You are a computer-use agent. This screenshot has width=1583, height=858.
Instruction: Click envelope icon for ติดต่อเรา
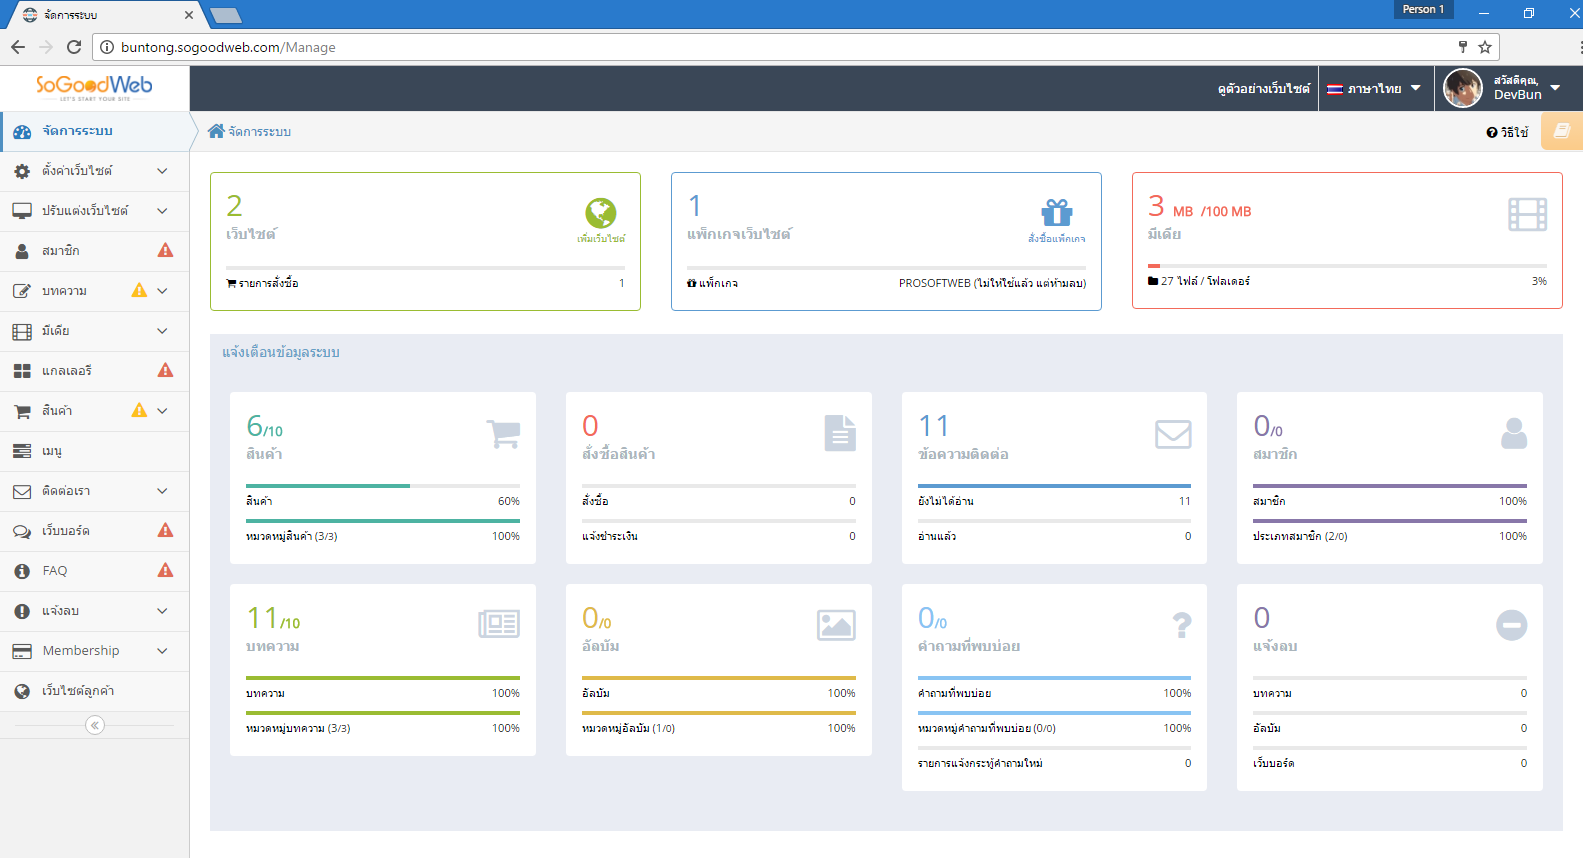22,491
